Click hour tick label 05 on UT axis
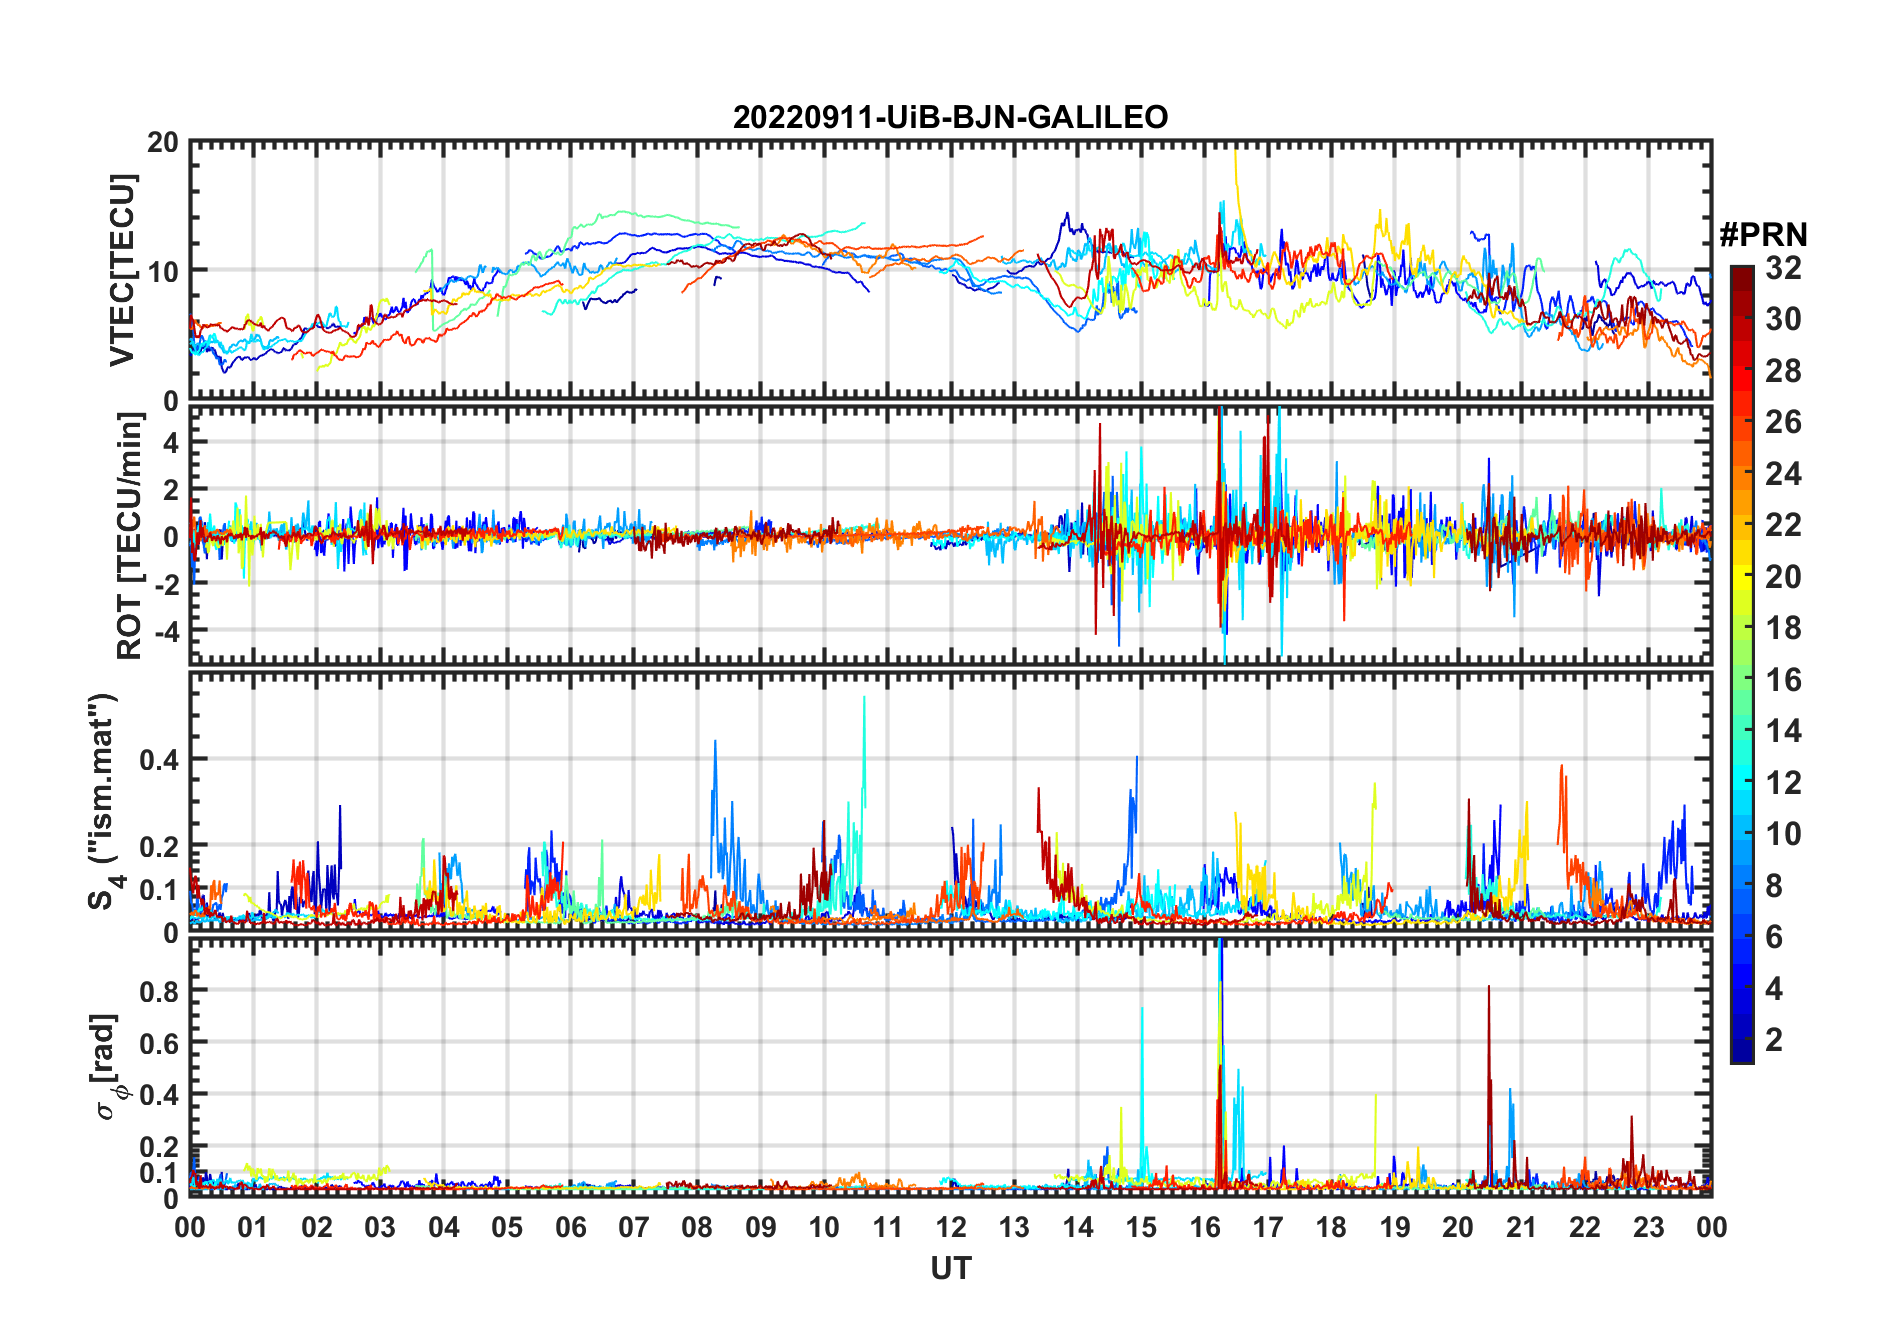 [x=507, y=1227]
